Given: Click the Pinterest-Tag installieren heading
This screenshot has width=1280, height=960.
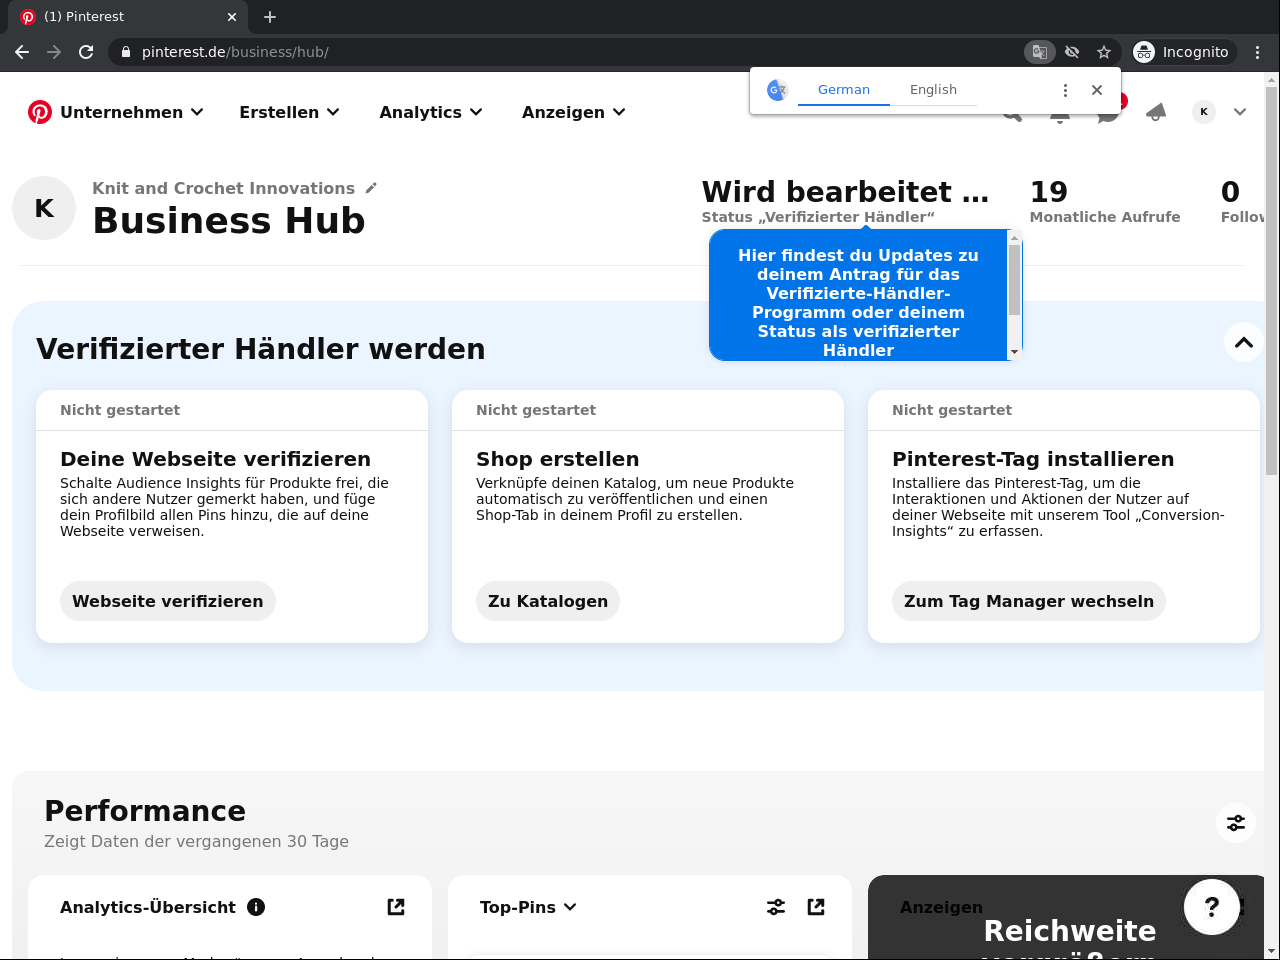Looking at the screenshot, I should 1033,459.
